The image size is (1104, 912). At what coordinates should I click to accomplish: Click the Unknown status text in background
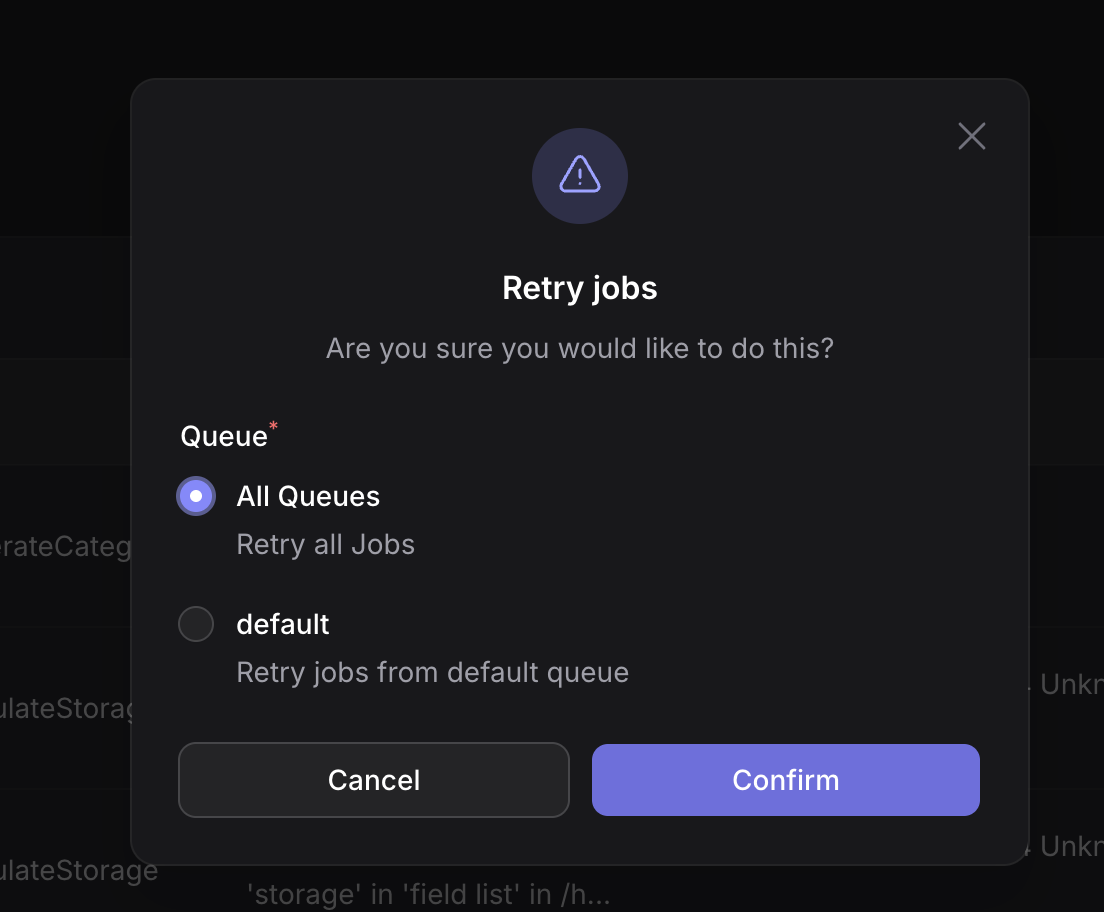click(x=1070, y=684)
